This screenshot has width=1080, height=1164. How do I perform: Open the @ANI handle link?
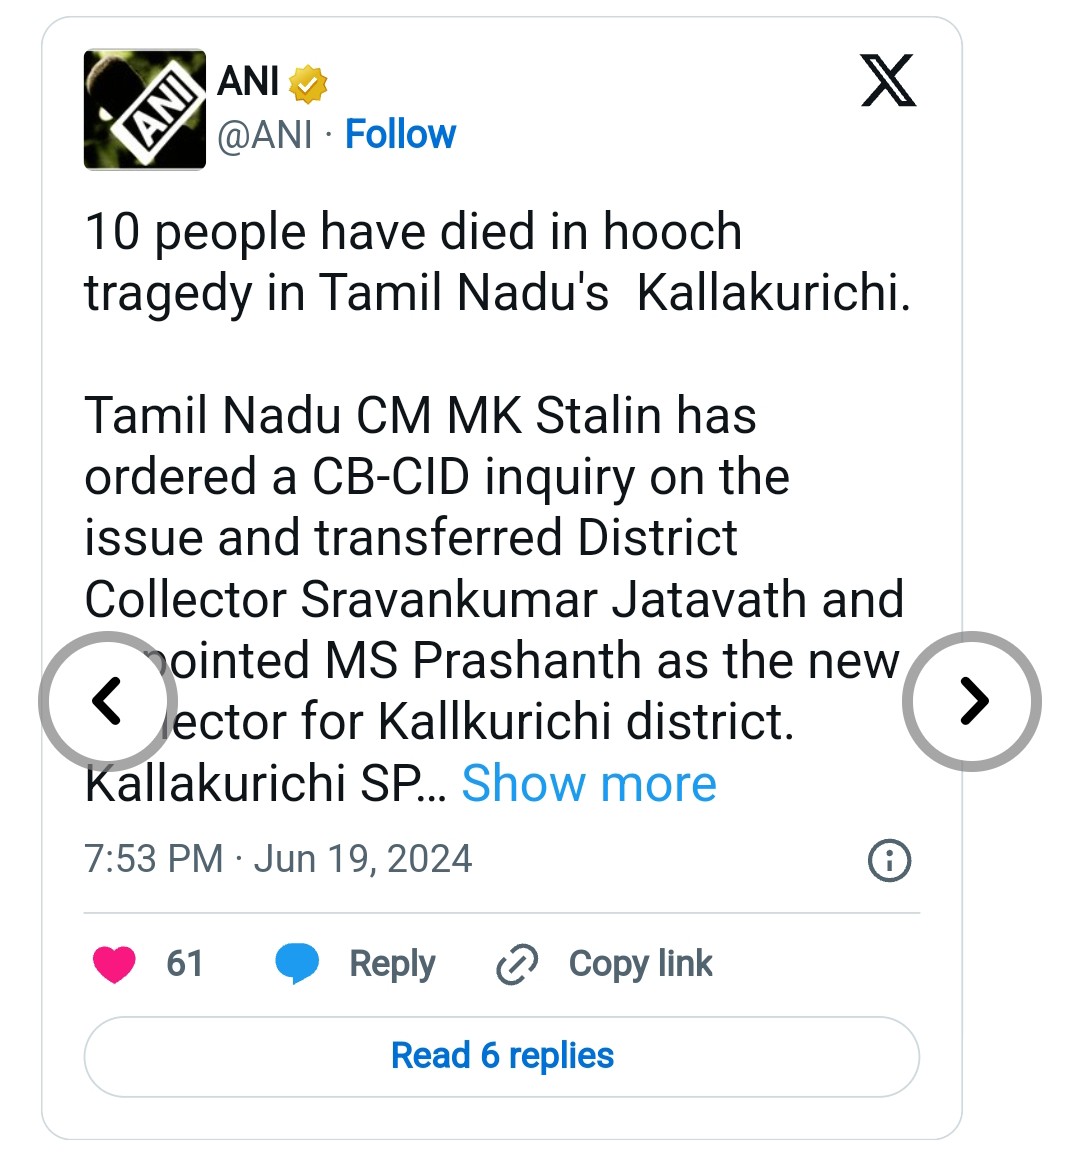pyautogui.click(x=265, y=134)
